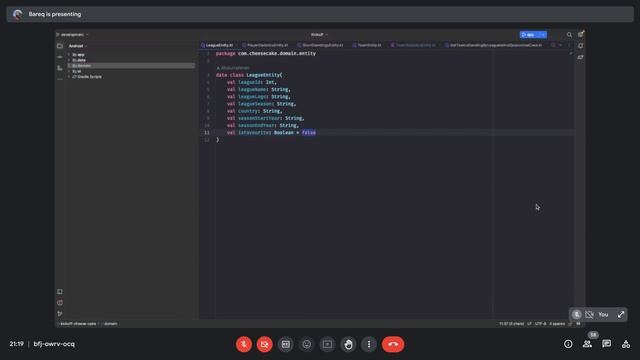Click the cursor position indicator in status bar
Viewport: 640px width, 360px height.
point(511,324)
